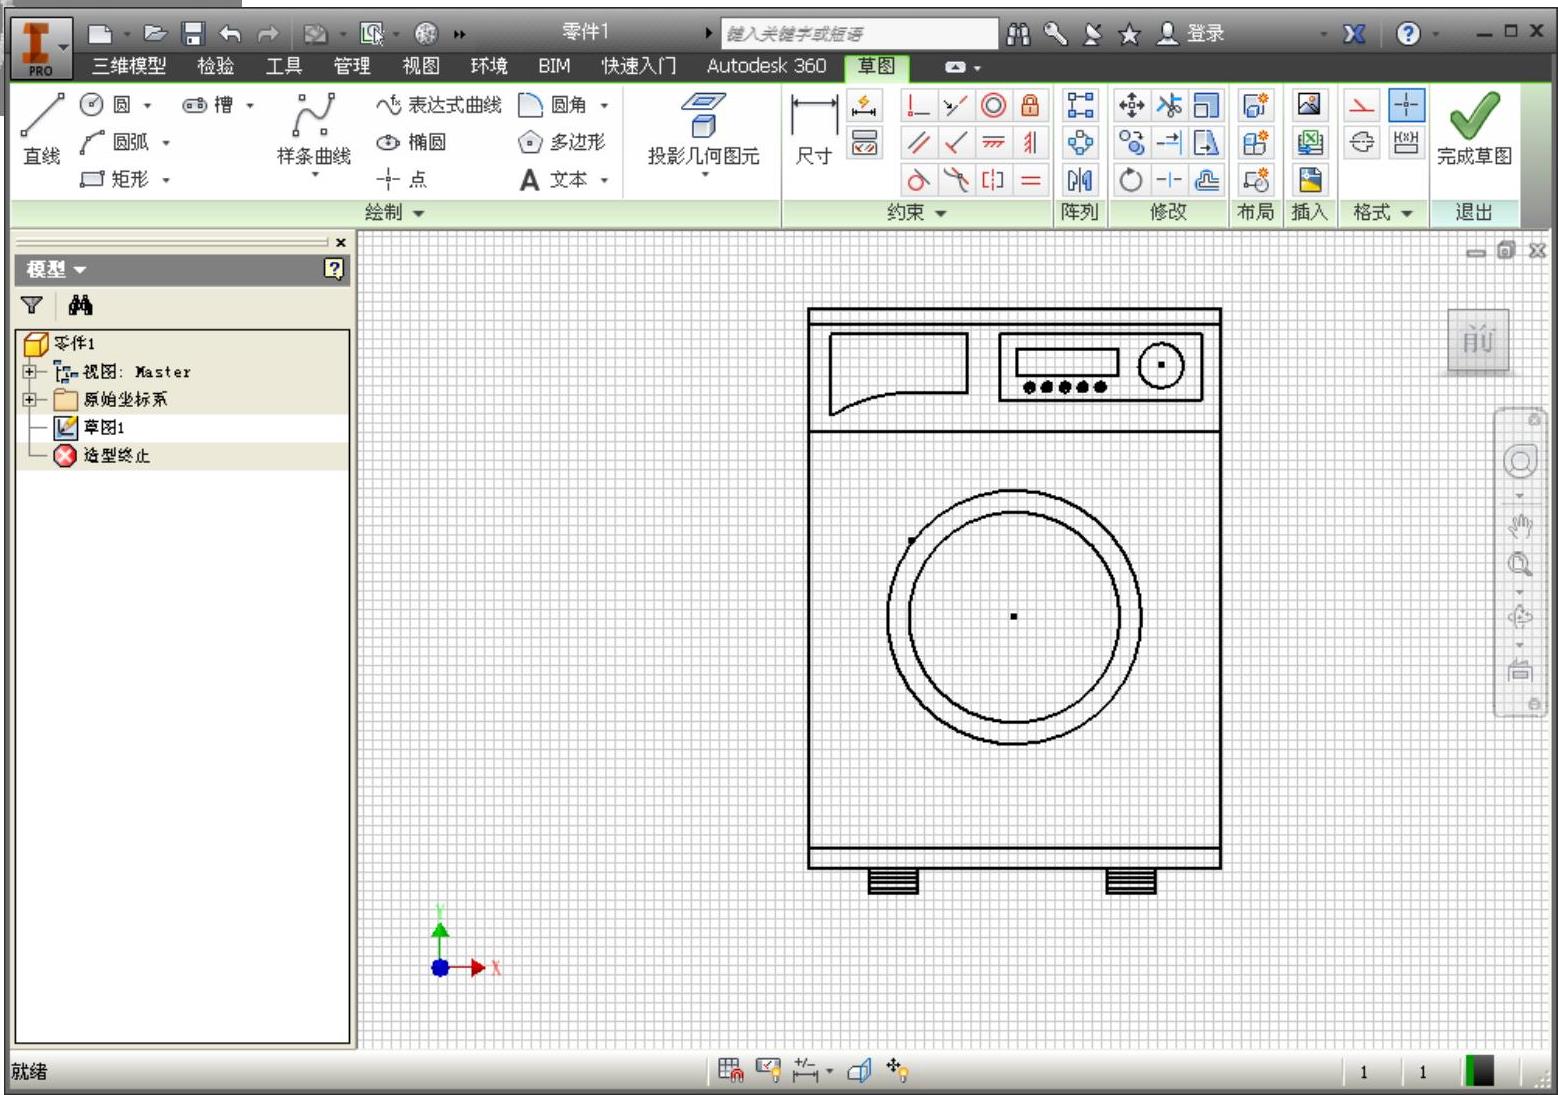The image size is (1558, 1095).
Task: Apply the Vertical constraint icon
Action: coord(1030,143)
